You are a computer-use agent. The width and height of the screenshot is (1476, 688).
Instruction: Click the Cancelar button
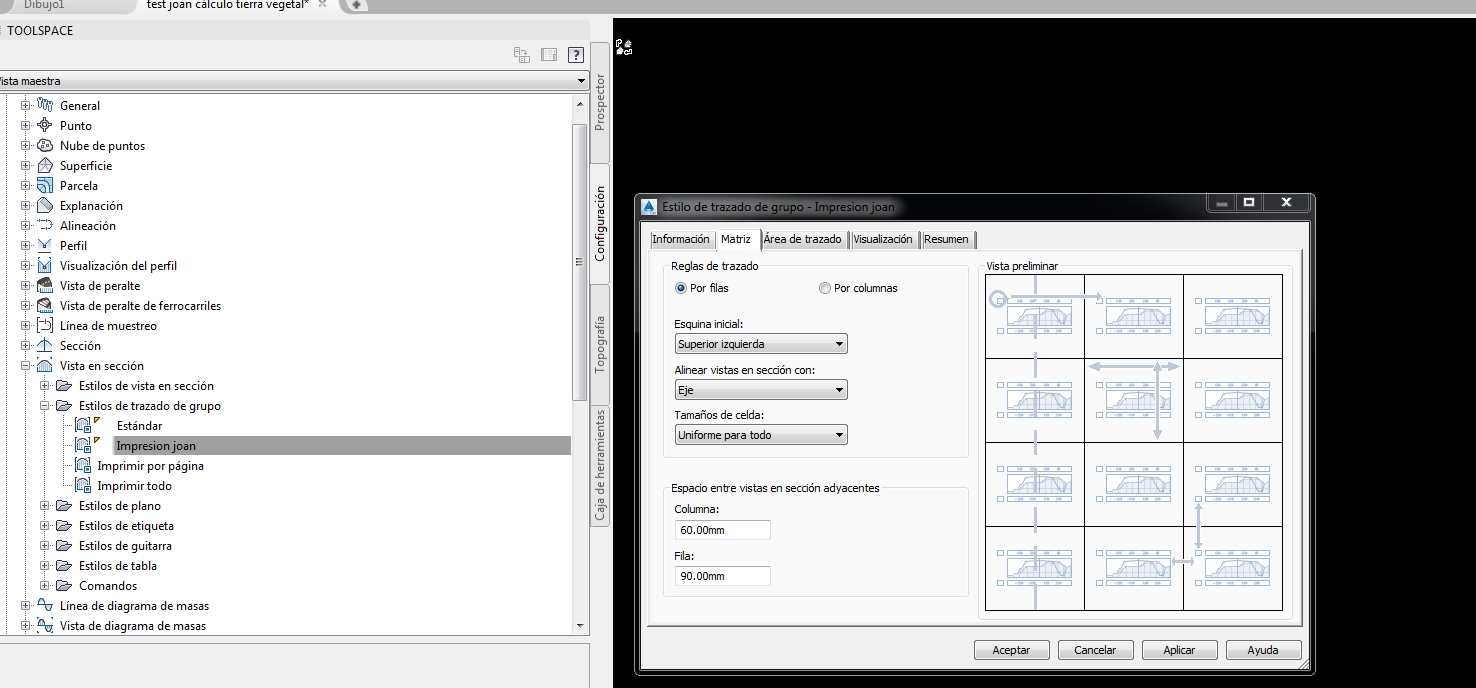pos(1095,649)
